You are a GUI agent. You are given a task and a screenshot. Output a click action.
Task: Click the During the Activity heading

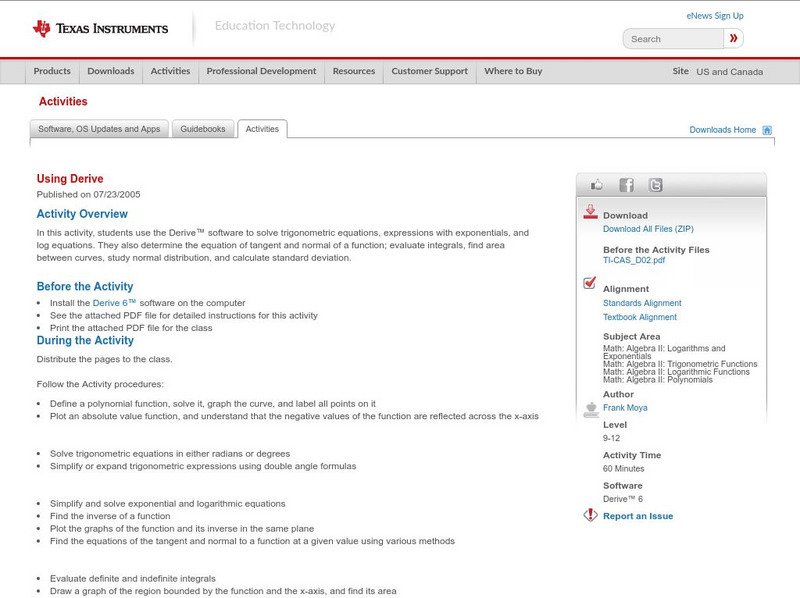[85, 340]
